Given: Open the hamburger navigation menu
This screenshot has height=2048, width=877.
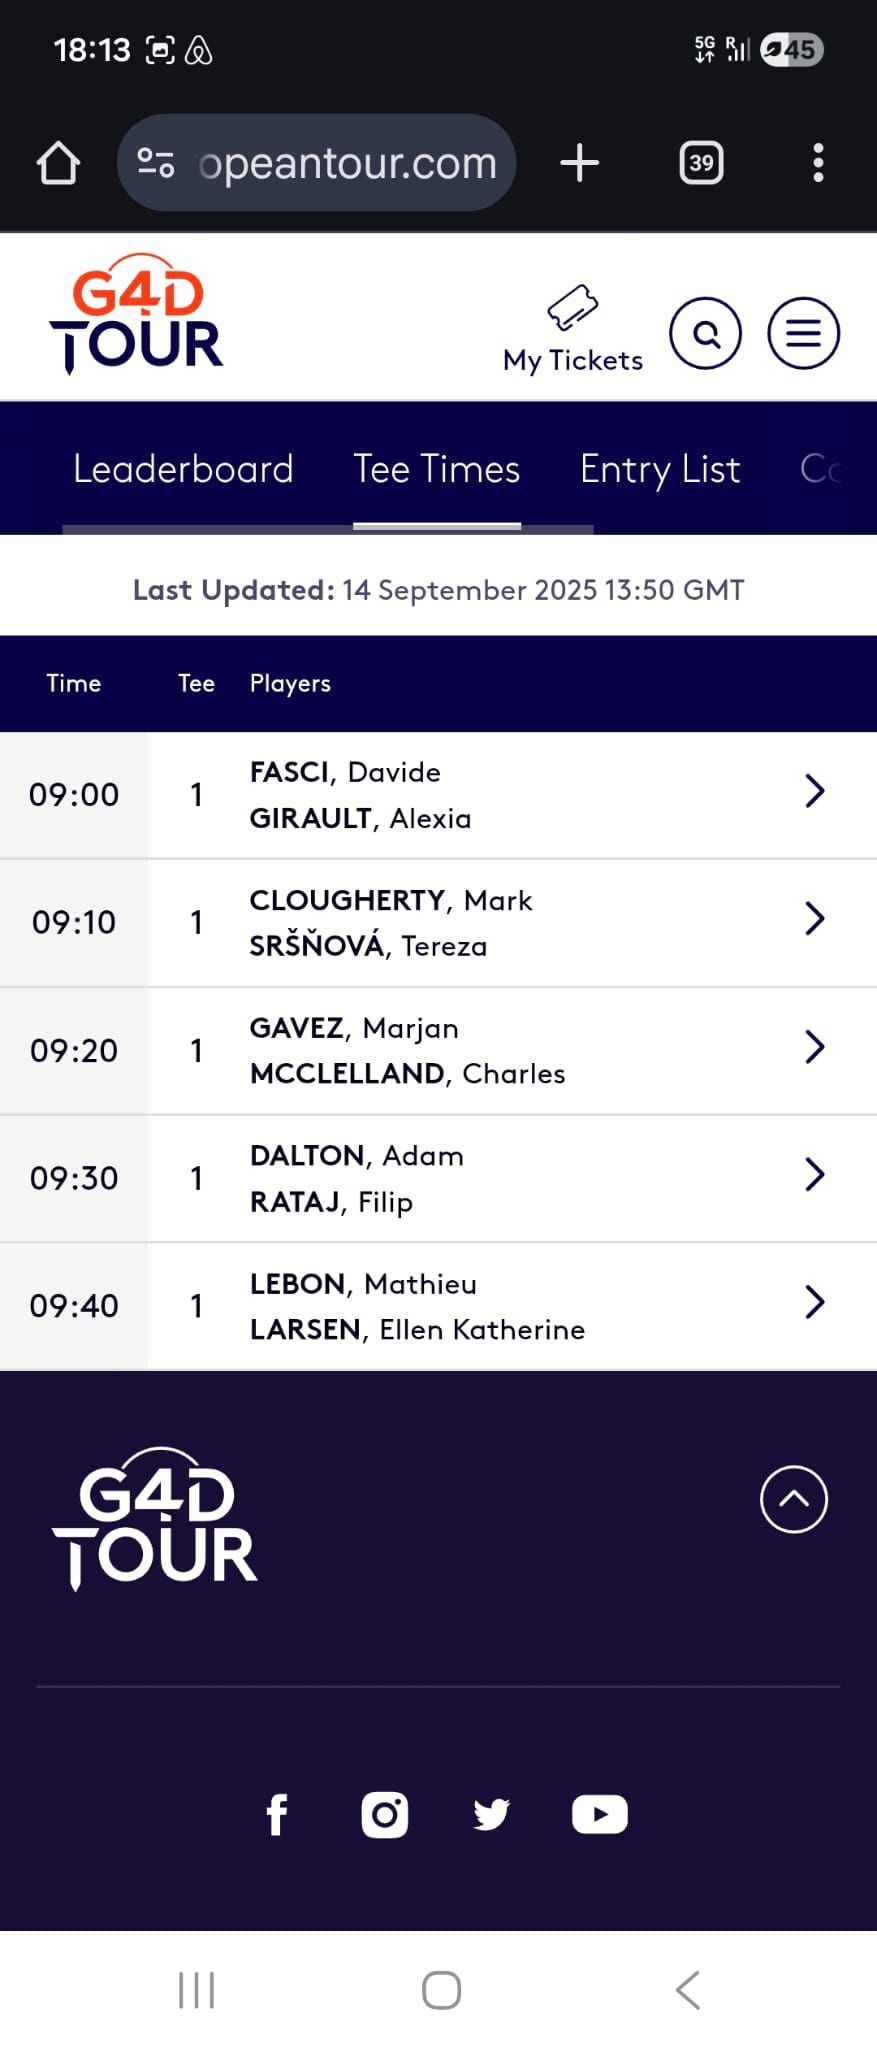Looking at the screenshot, I should pyautogui.click(x=803, y=333).
